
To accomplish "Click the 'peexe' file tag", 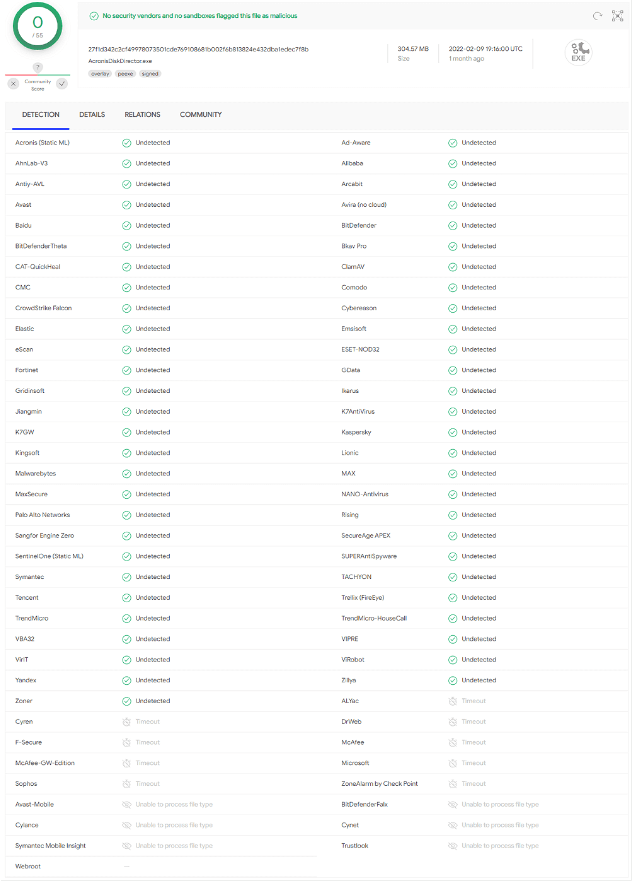I will coord(125,73).
